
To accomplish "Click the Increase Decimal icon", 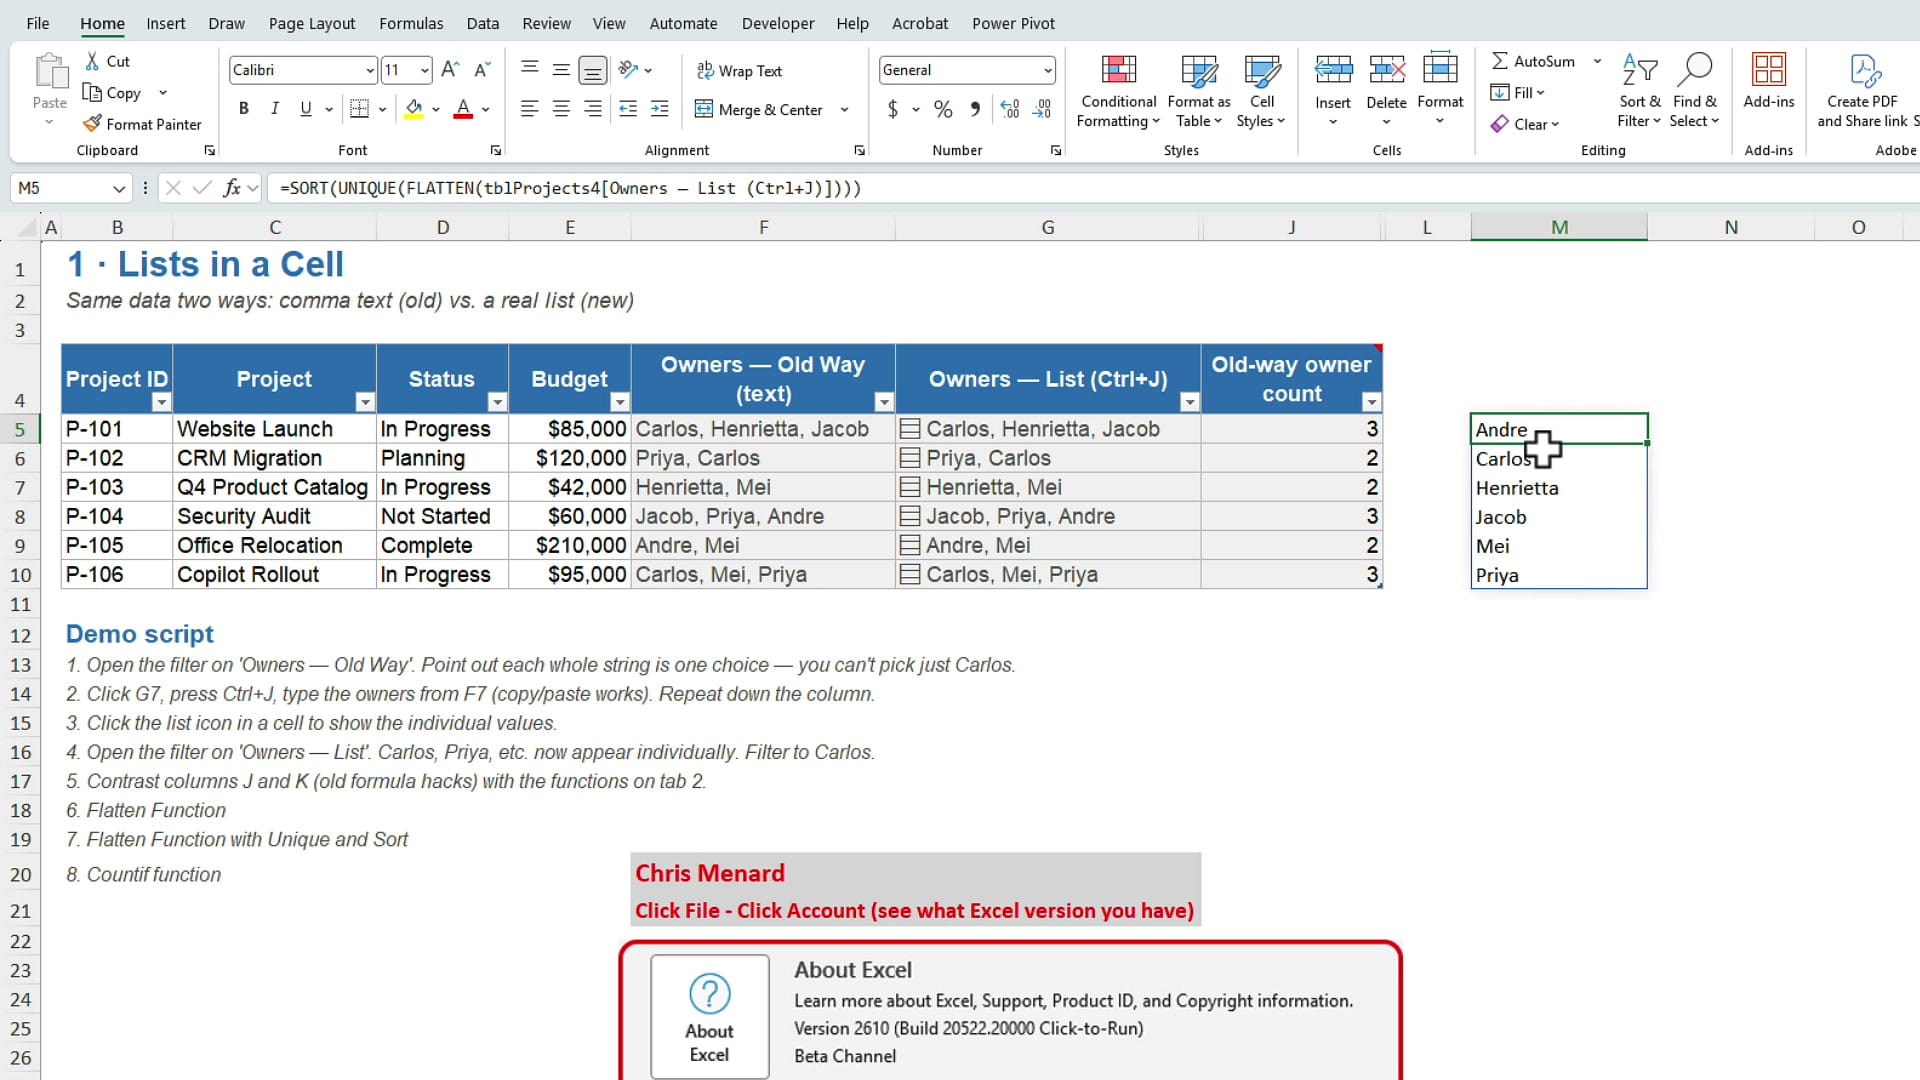I will (x=1010, y=109).
